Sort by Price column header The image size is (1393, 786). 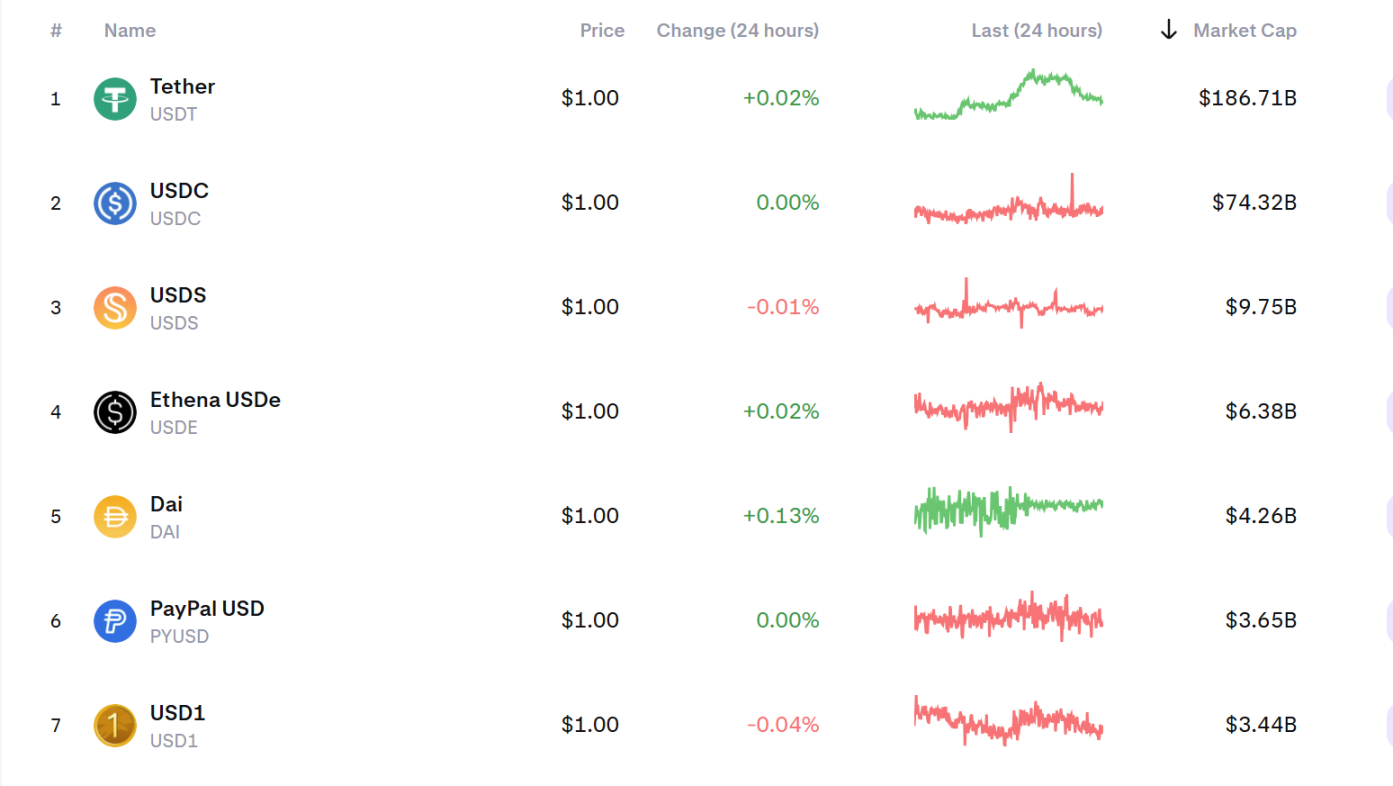point(602,31)
